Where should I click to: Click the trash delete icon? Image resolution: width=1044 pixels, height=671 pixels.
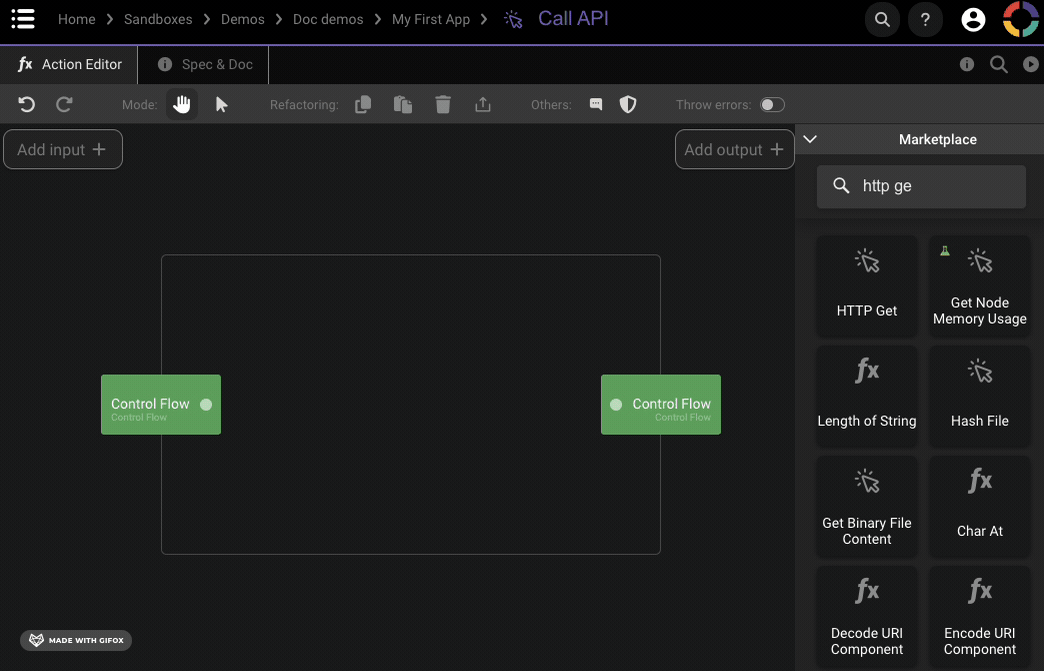(x=443, y=105)
